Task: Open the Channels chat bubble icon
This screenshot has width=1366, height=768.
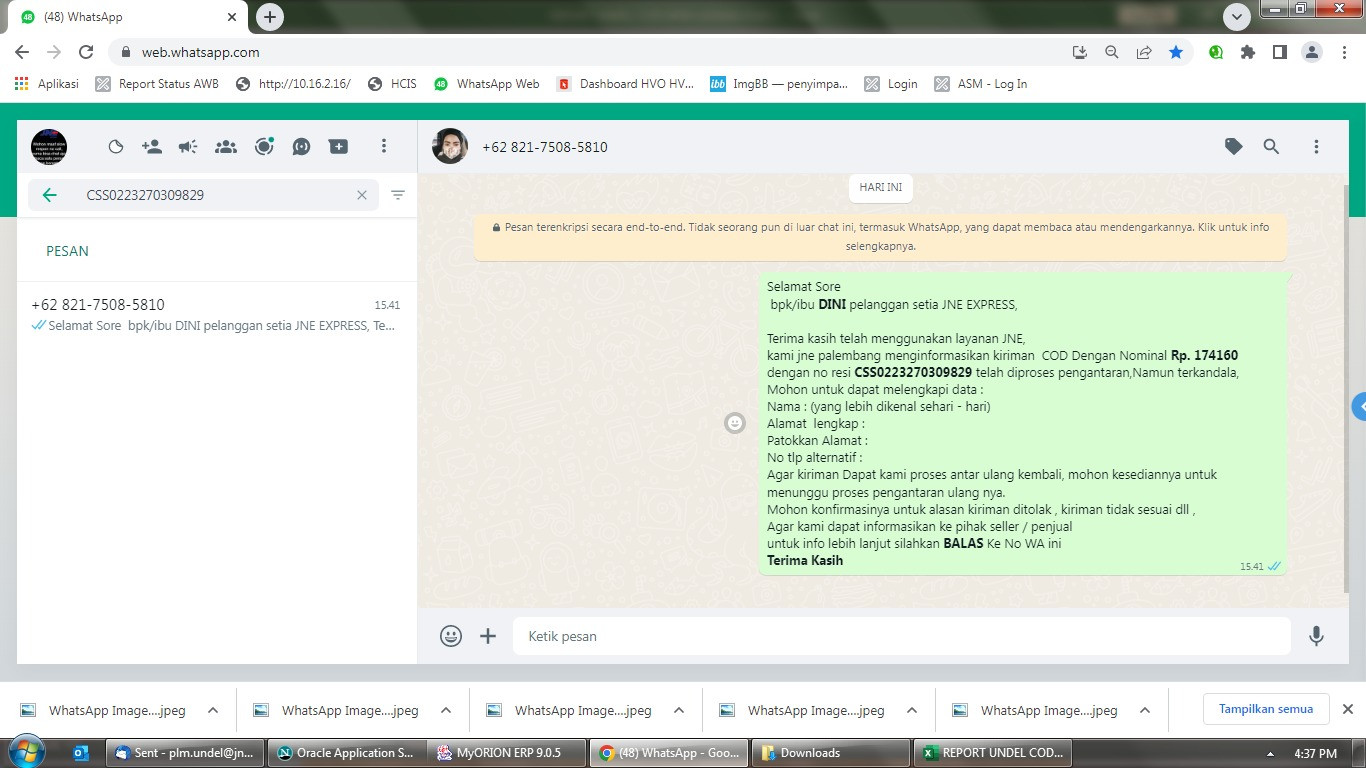Action: point(301,146)
